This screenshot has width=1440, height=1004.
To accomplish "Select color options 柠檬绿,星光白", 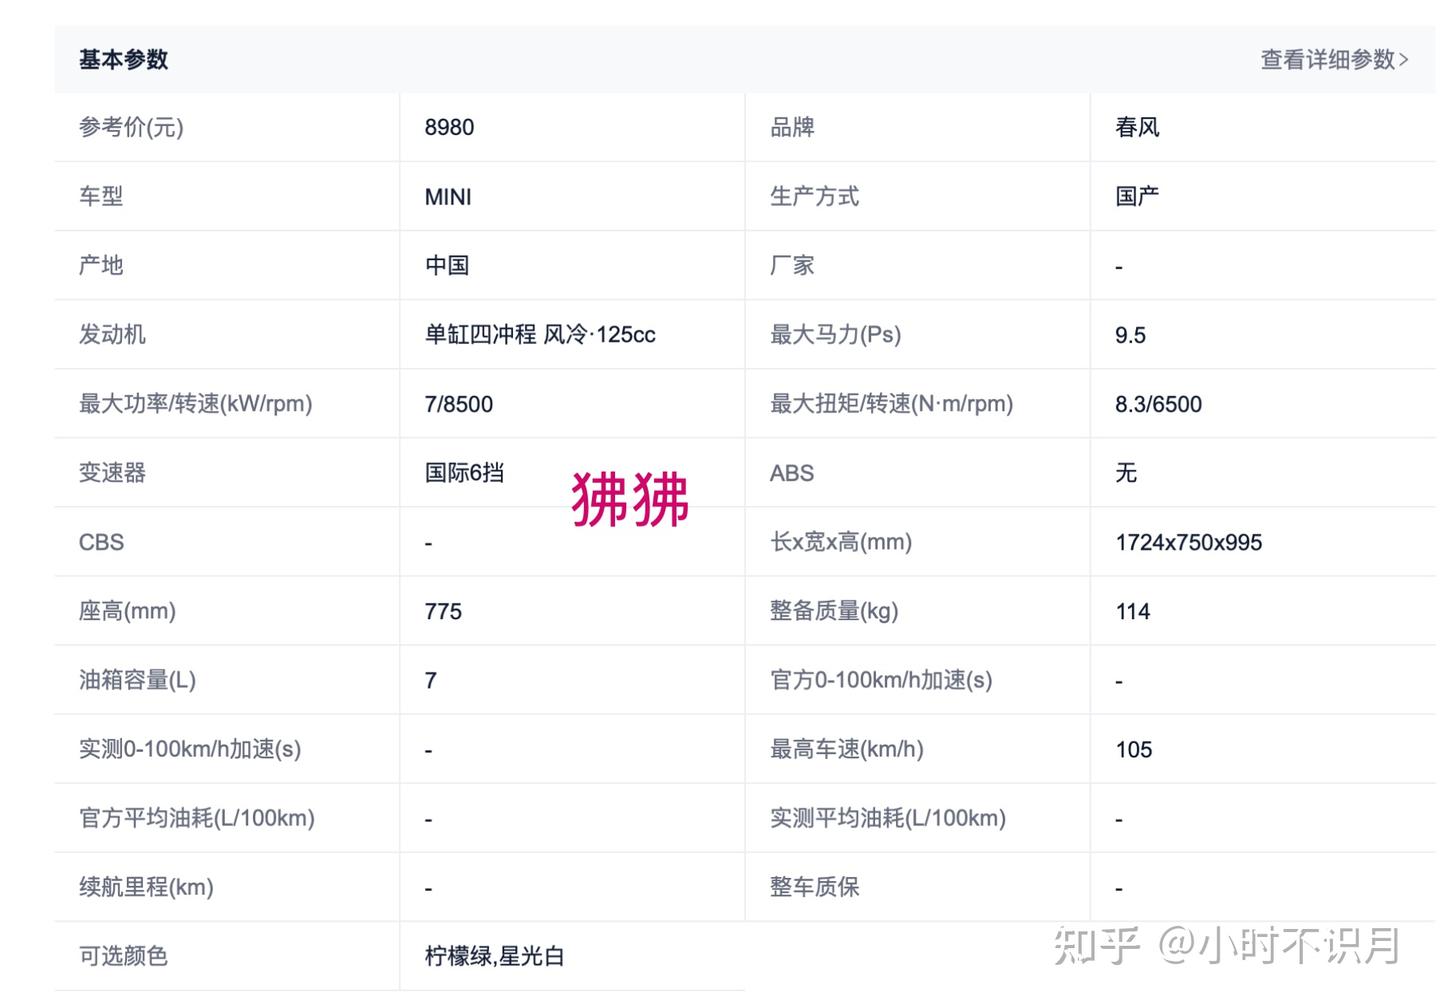I will click(495, 957).
